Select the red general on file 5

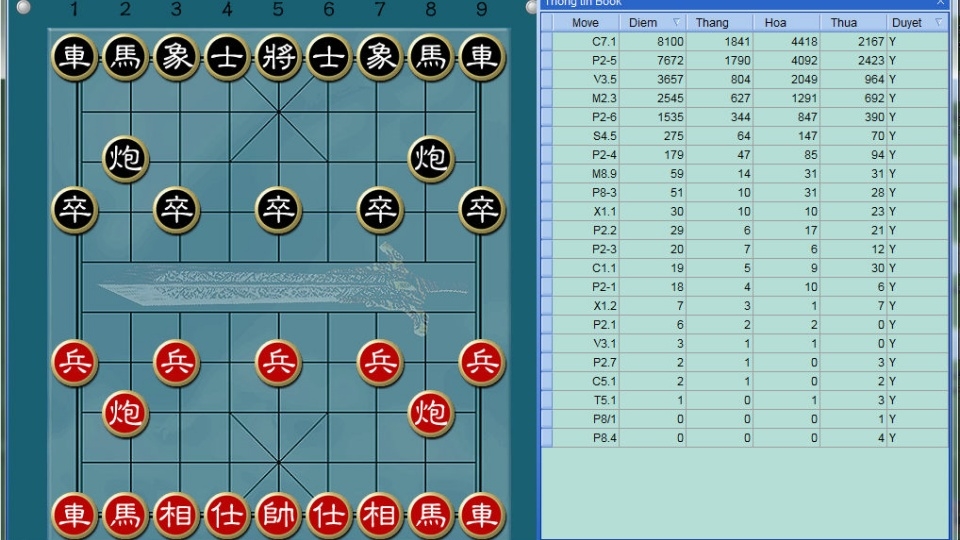tap(278, 516)
